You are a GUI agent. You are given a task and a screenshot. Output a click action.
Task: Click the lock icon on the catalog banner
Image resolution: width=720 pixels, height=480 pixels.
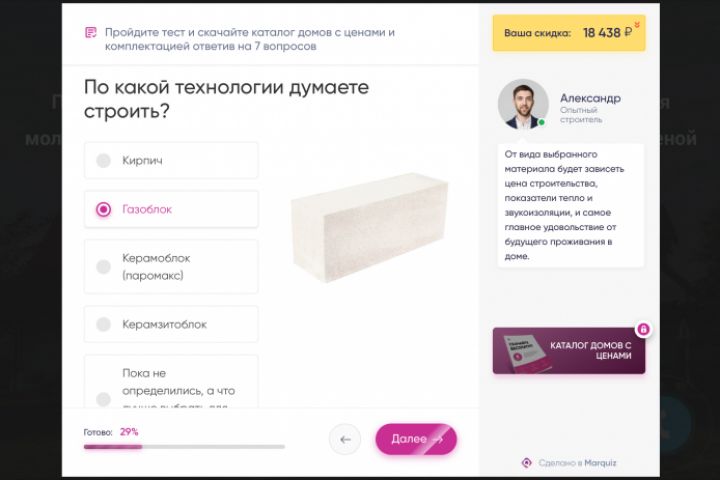click(x=643, y=329)
